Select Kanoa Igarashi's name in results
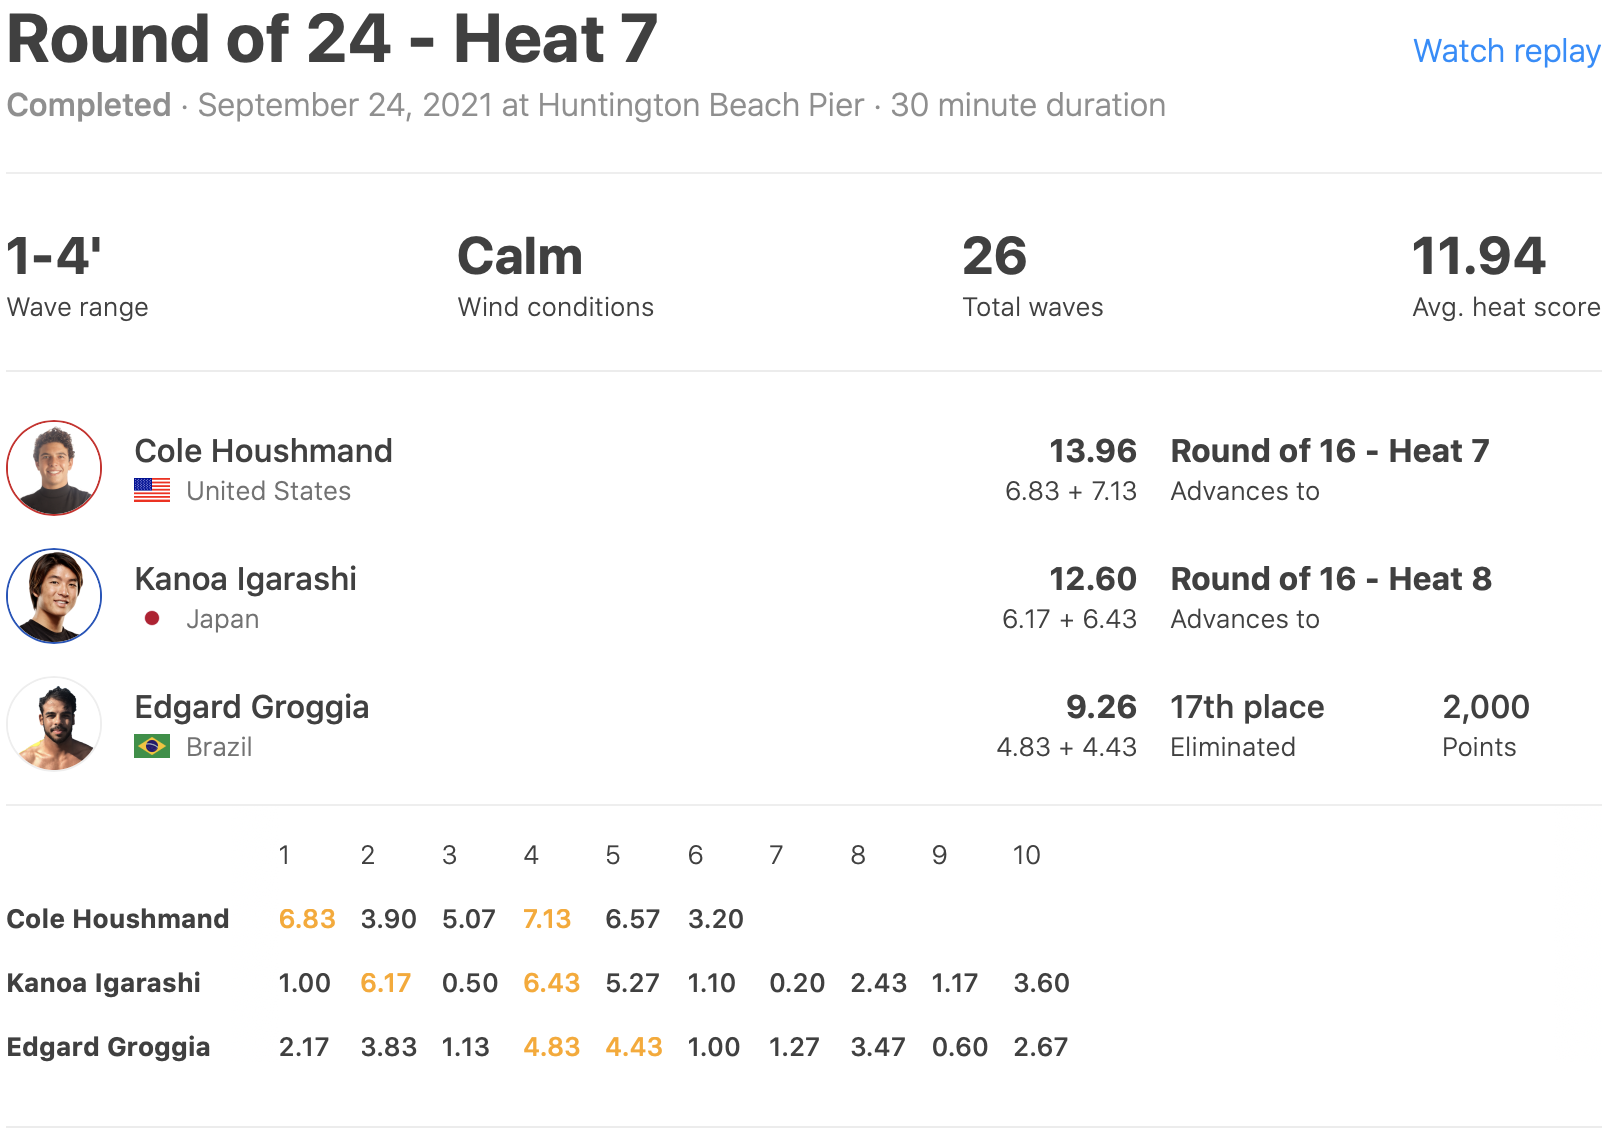This screenshot has height=1134, width=1614. click(245, 579)
